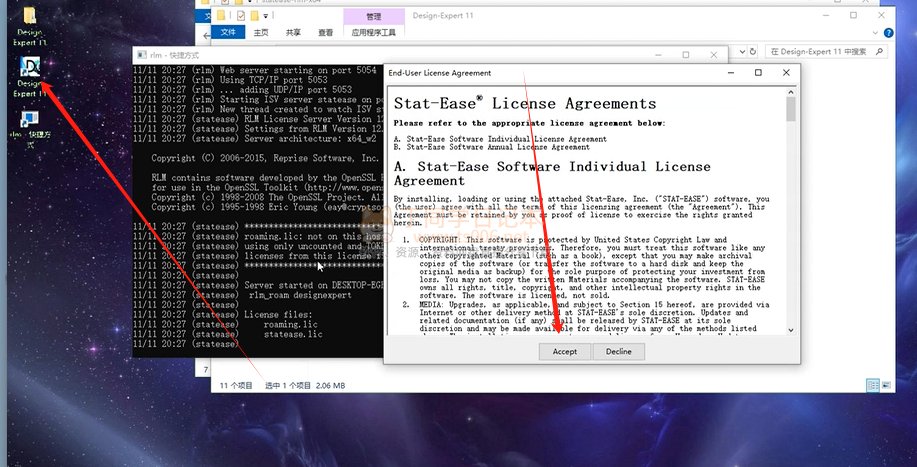The image size is (917, 467).
Task: Switch to the 主页 tab in Explorer
Action: pos(261,33)
